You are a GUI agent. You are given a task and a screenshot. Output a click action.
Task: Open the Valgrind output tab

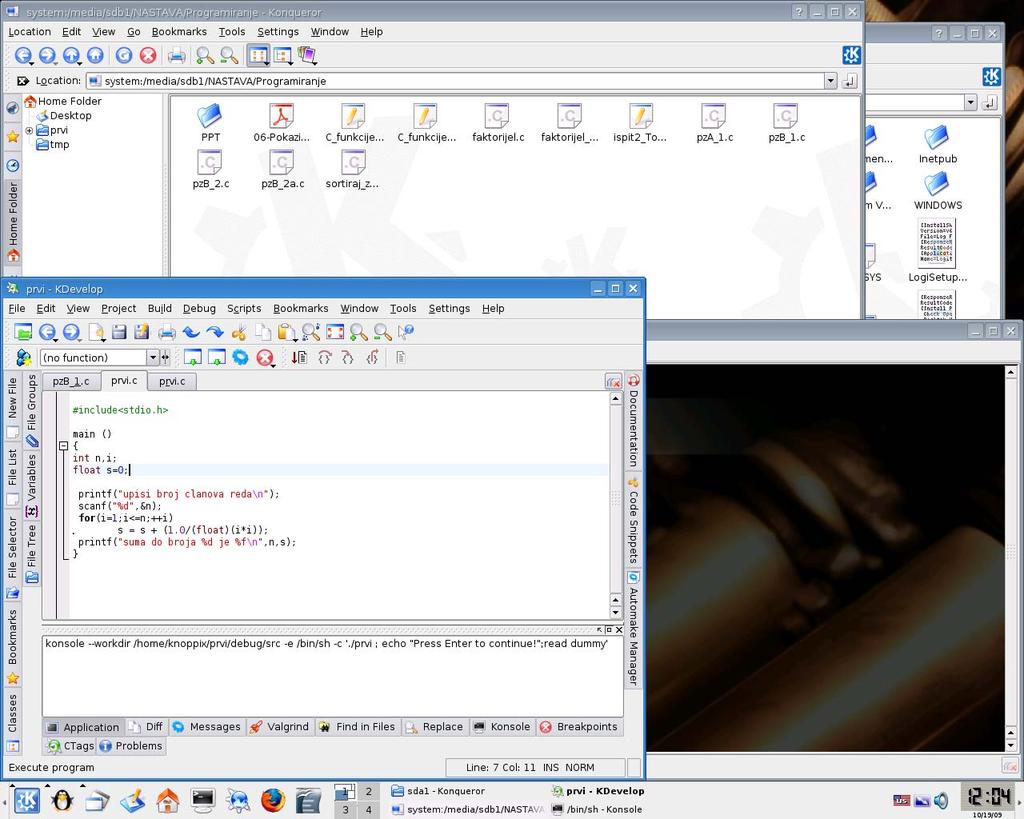point(280,727)
